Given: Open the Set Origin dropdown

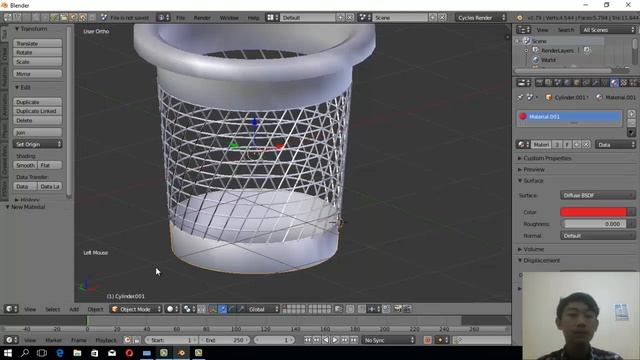Looking at the screenshot, I should (x=38, y=144).
